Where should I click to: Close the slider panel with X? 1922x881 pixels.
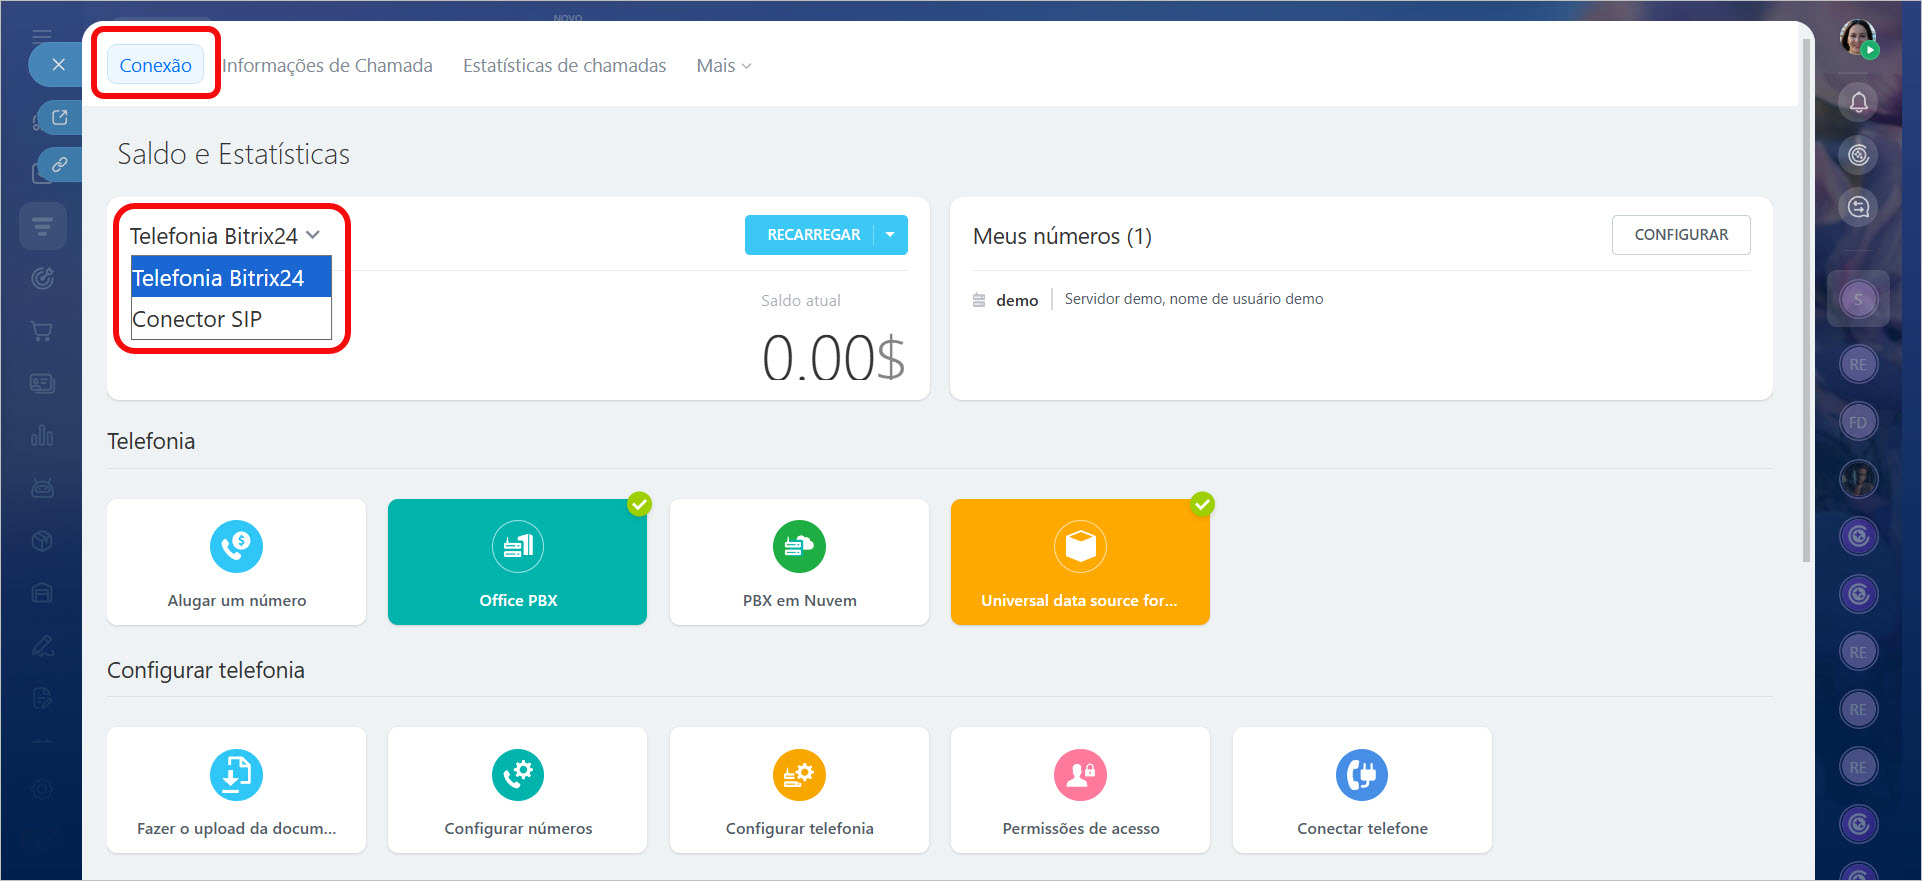pyautogui.click(x=59, y=65)
